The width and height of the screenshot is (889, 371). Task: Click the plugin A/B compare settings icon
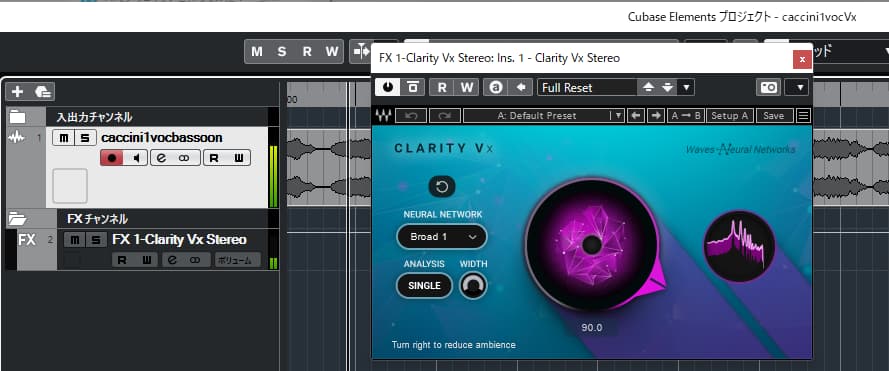pyautogui.click(x=413, y=87)
